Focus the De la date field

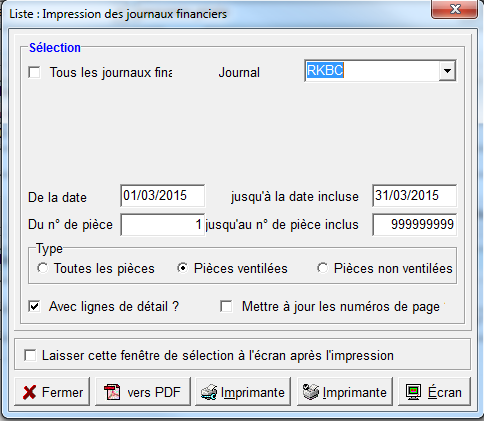(163, 196)
